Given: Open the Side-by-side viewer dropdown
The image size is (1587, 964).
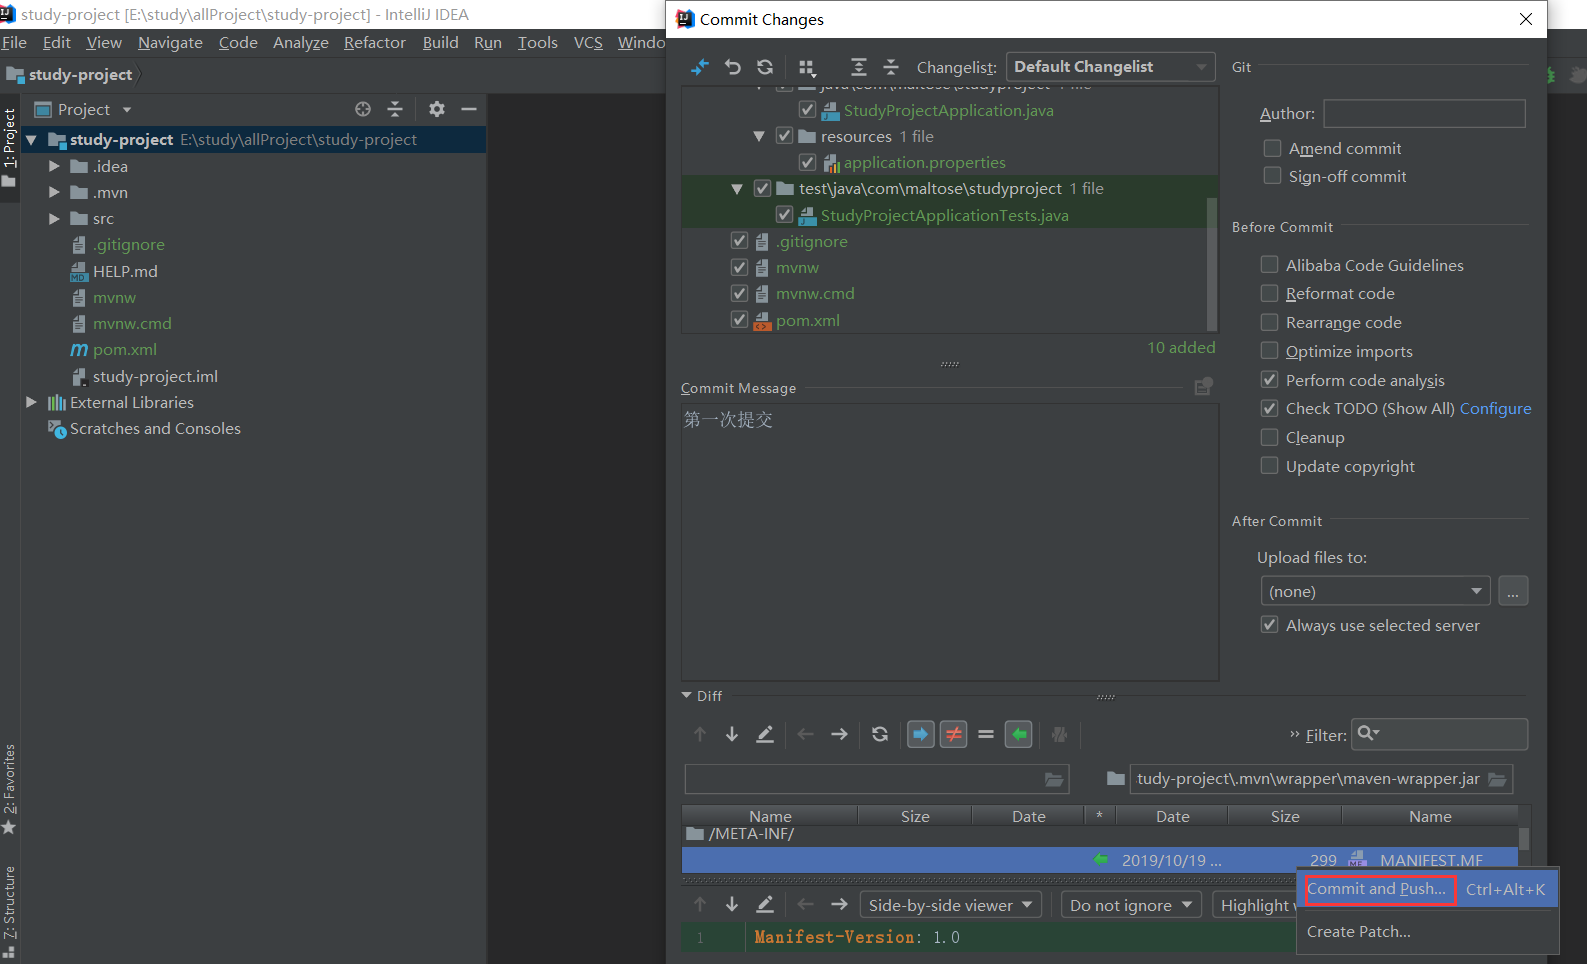Looking at the screenshot, I should [950, 905].
